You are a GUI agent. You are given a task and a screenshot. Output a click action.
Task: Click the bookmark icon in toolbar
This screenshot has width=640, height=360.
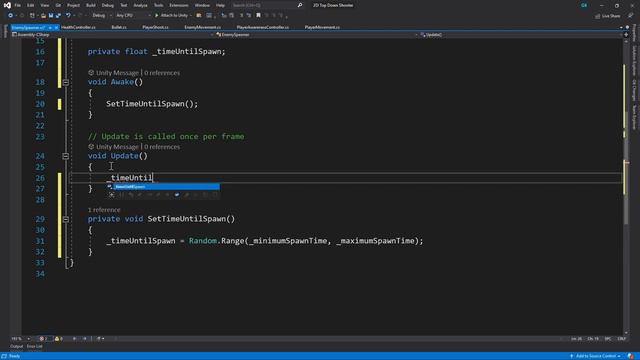[x=258, y=16]
